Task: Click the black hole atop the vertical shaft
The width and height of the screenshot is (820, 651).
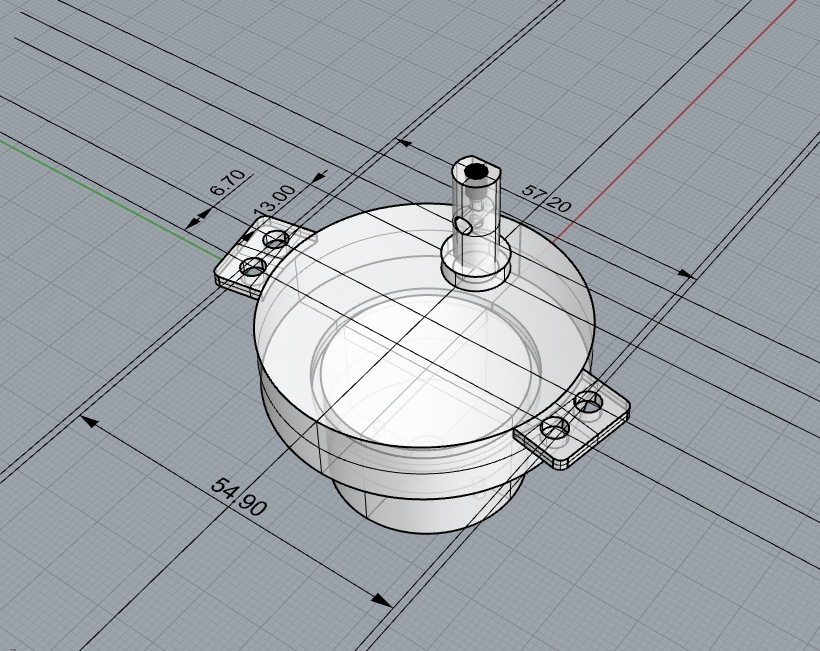Action: pyautogui.click(x=476, y=171)
